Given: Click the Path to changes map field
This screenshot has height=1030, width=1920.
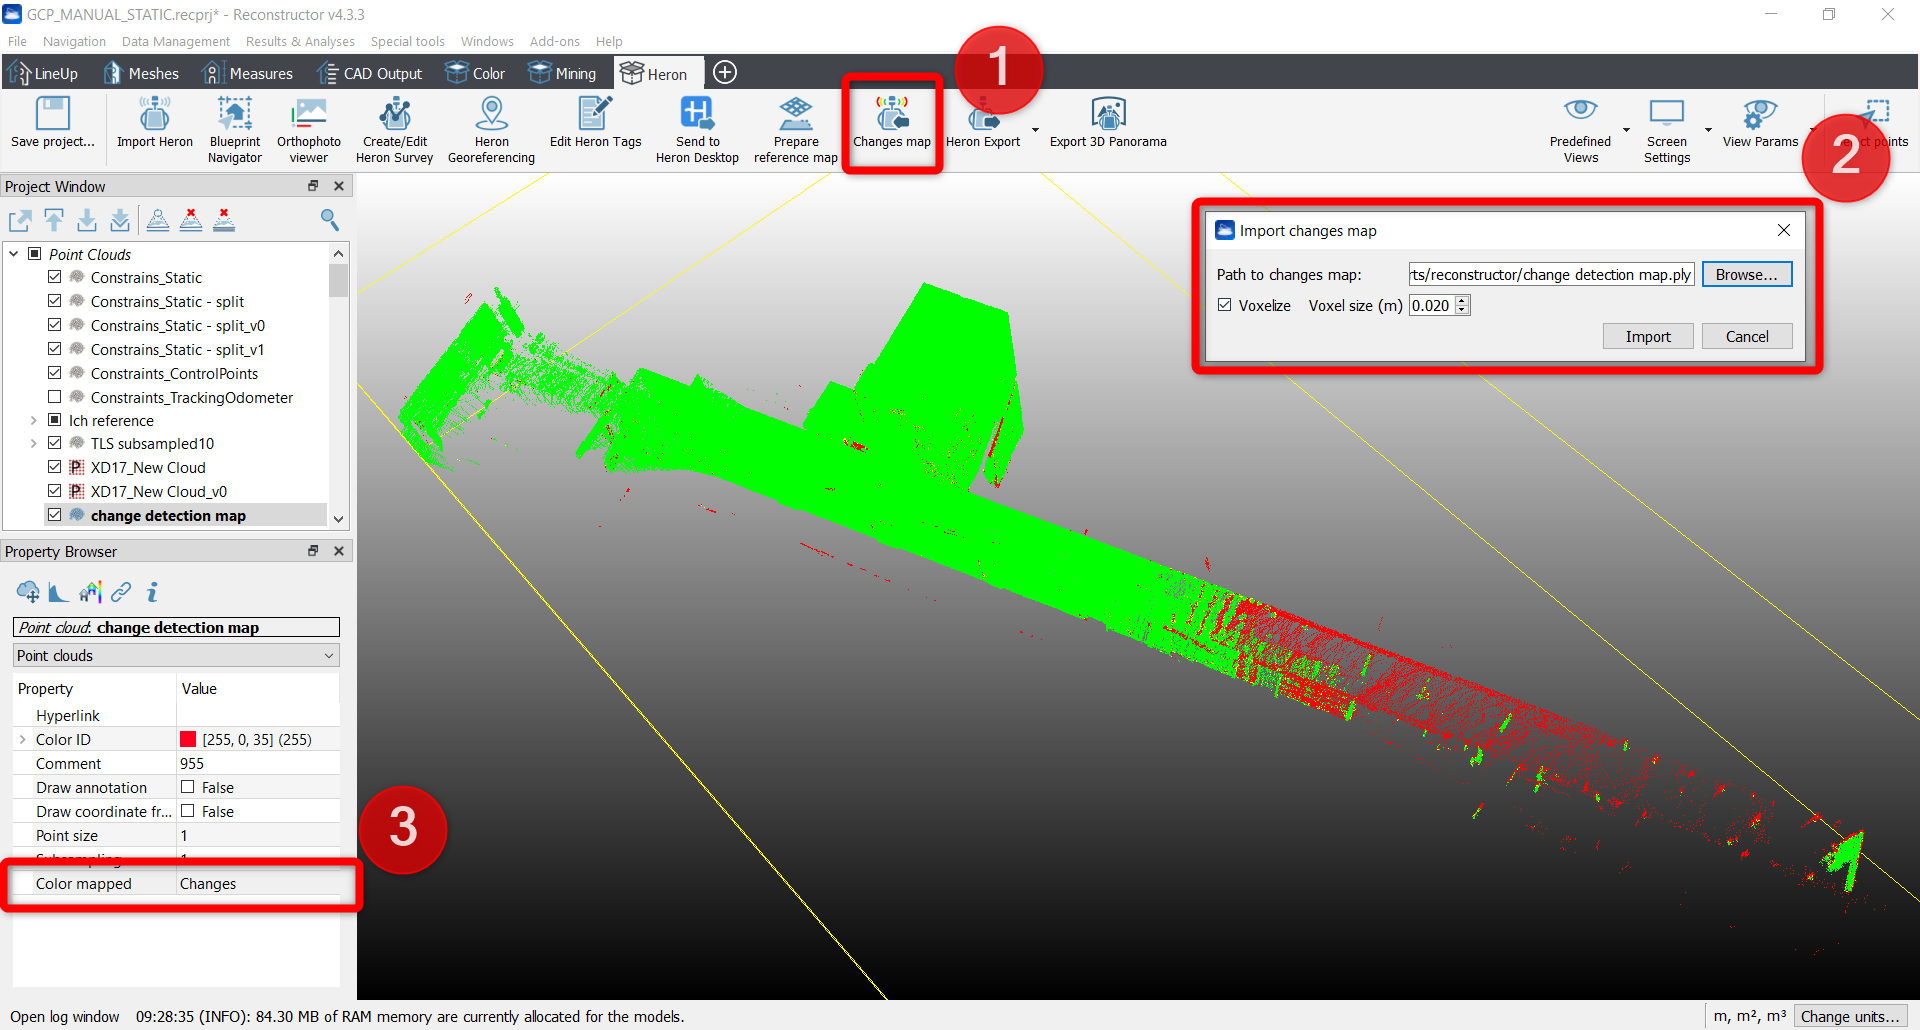Looking at the screenshot, I should click(x=1550, y=275).
